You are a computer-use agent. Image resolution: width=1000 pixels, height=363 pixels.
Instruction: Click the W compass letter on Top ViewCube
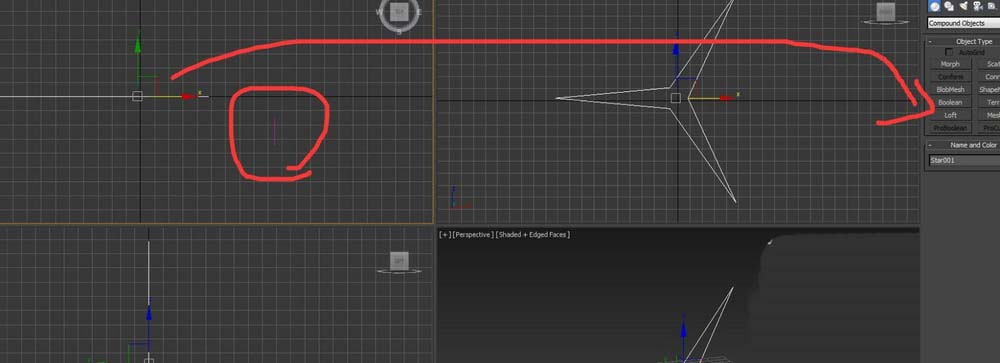380,12
